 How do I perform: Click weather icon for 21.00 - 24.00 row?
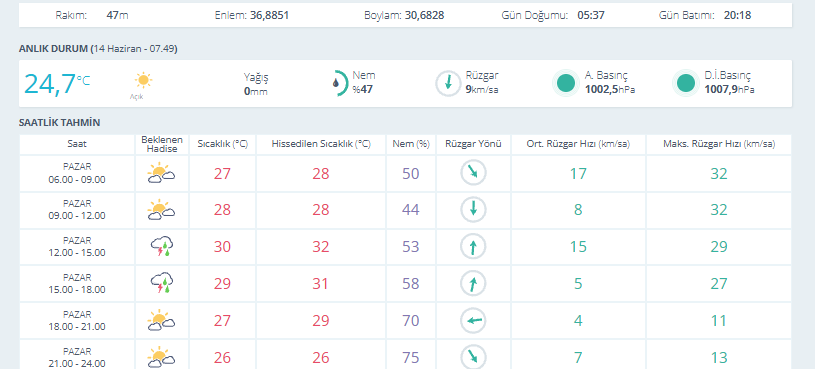point(161,358)
